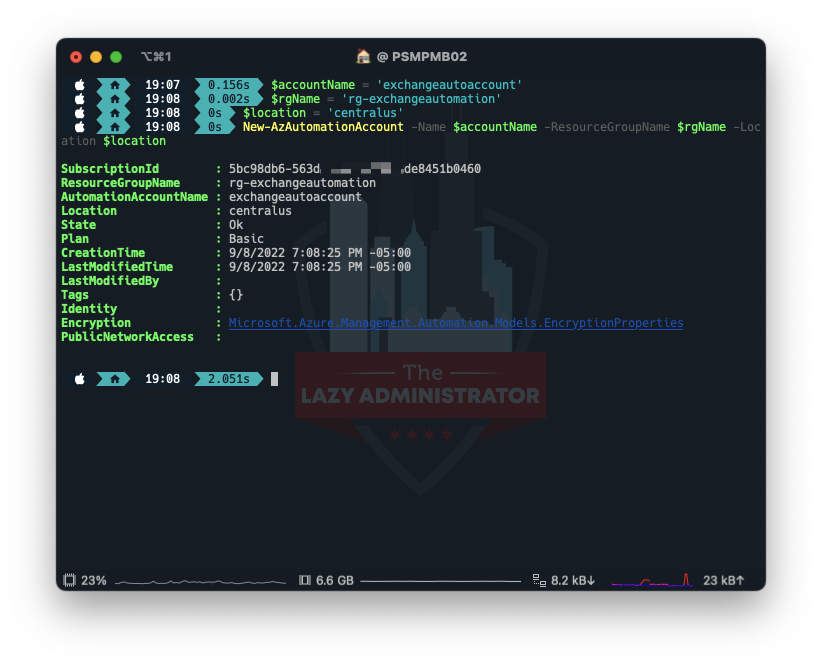Close the terminal window with the red button
The height and width of the screenshot is (665, 822).
(76, 57)
